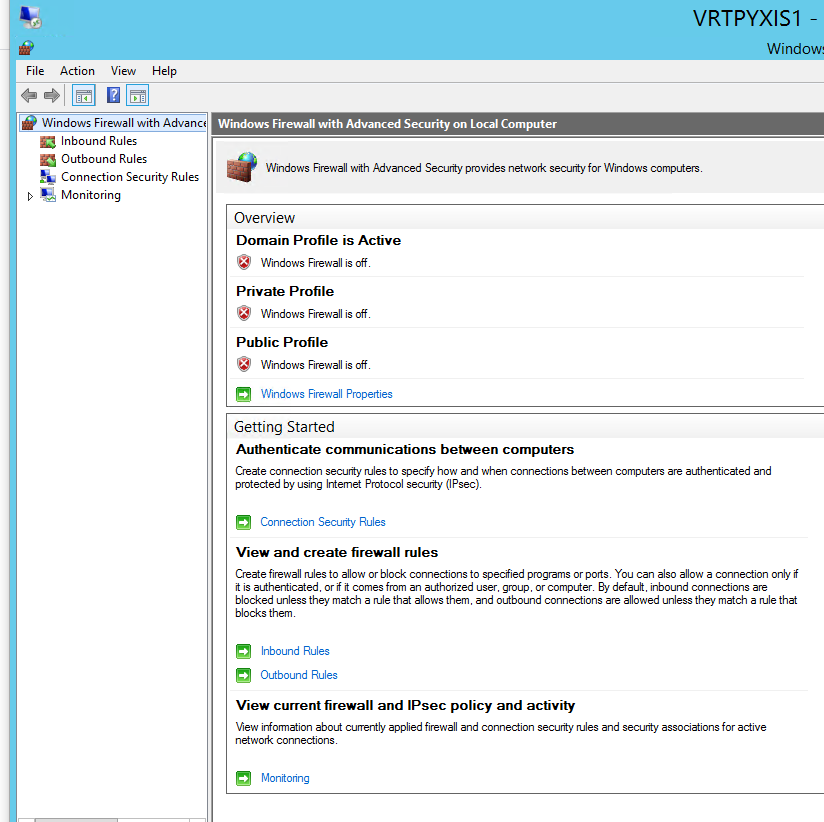Click the red shield under Public Profile
824x822 pixels.
[x=244, y=364]
